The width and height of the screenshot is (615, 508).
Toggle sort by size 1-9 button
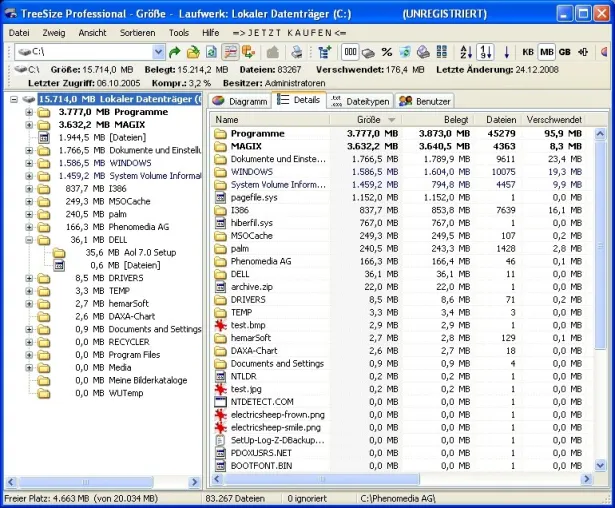pos(485,52)
